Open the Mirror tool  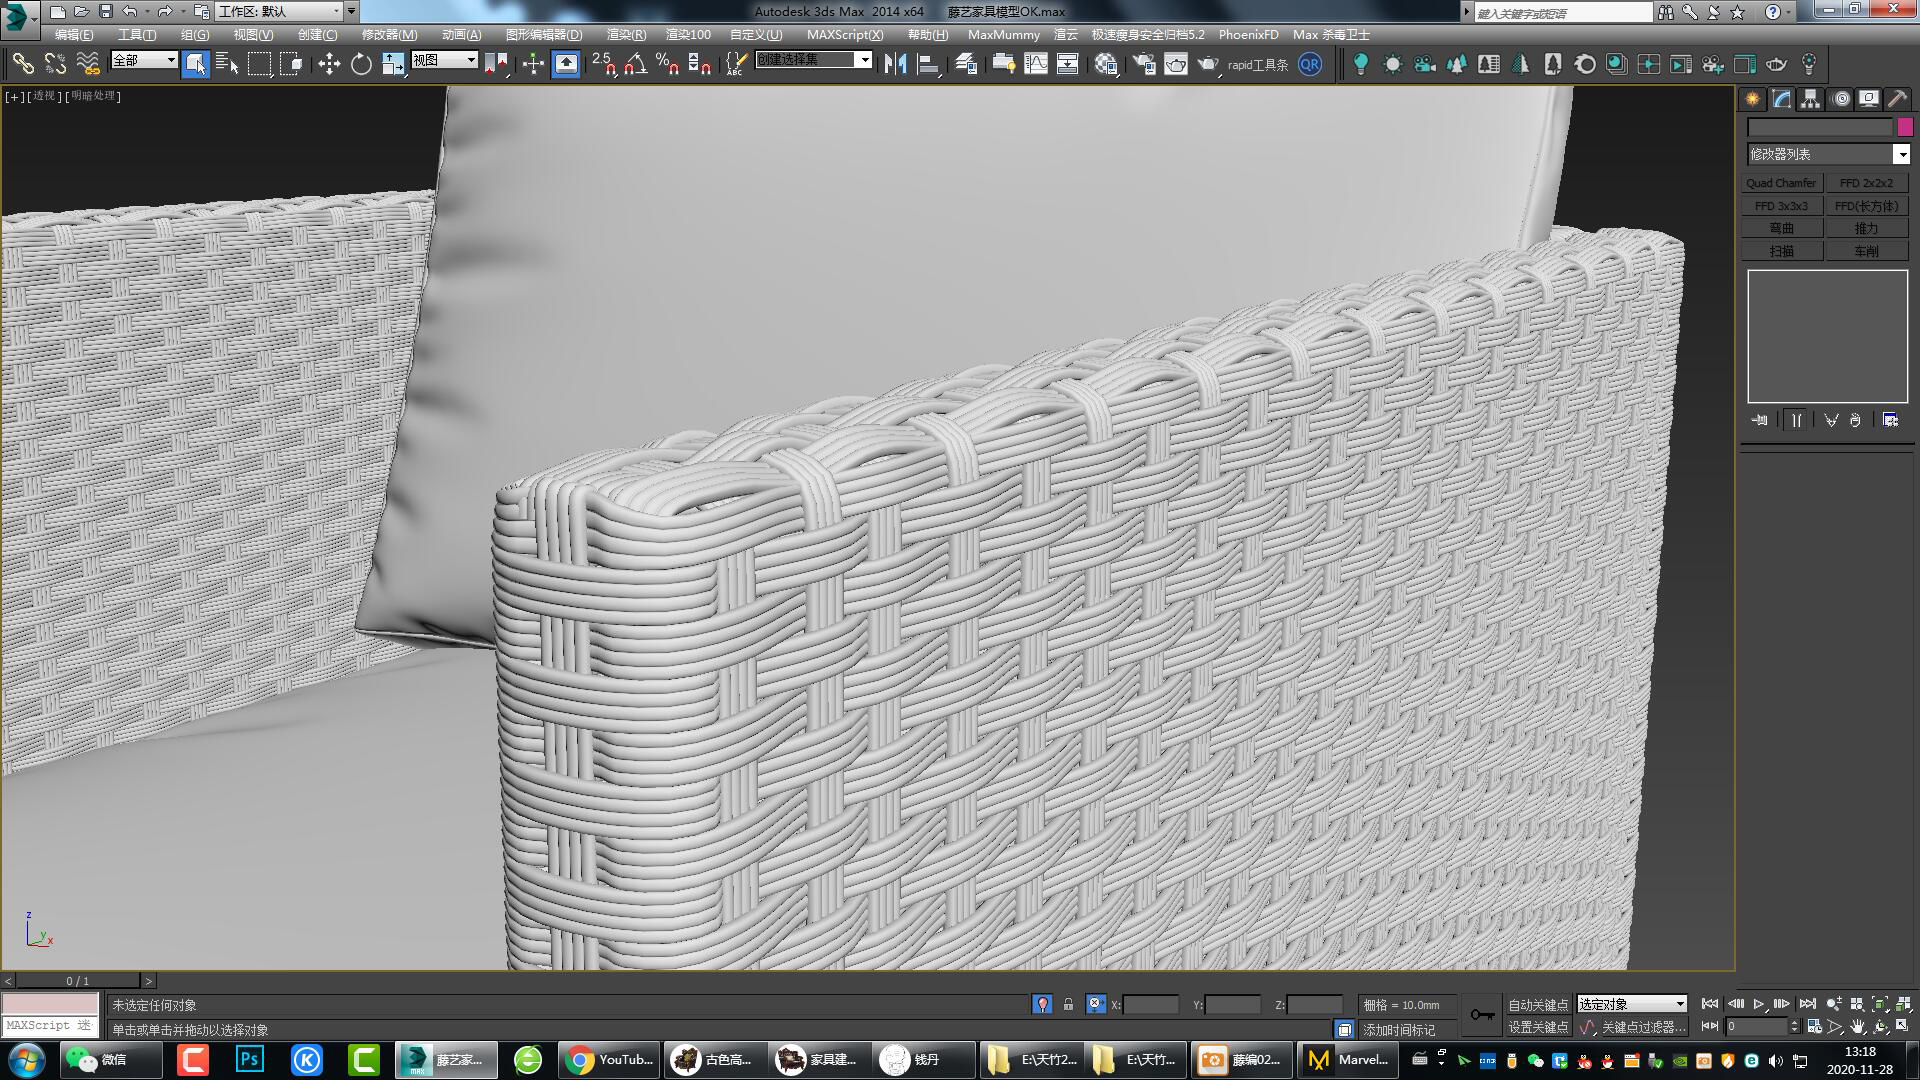tap(895, 65)
